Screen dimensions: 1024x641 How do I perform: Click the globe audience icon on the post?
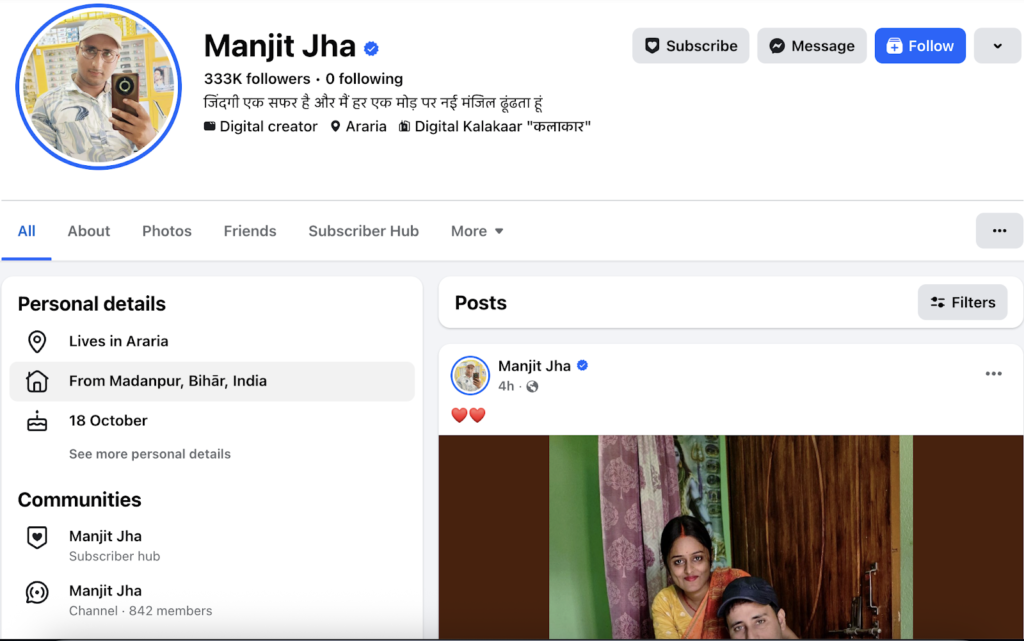[x=532, y=386]
